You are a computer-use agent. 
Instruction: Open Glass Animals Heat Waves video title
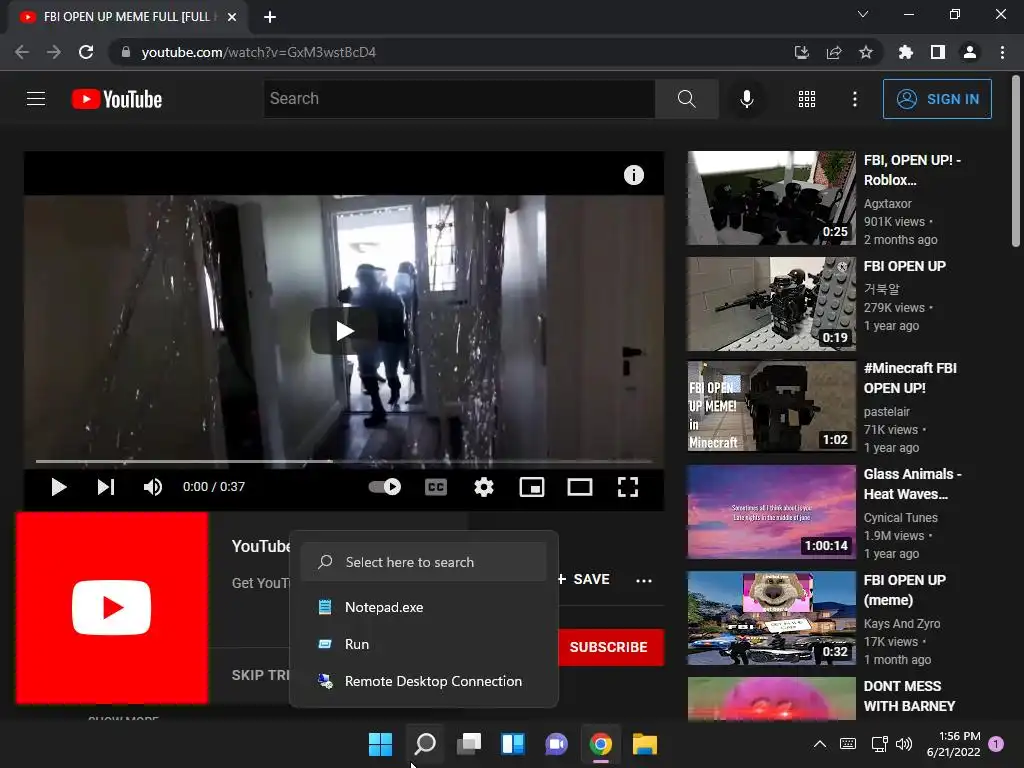click(912, 484)
